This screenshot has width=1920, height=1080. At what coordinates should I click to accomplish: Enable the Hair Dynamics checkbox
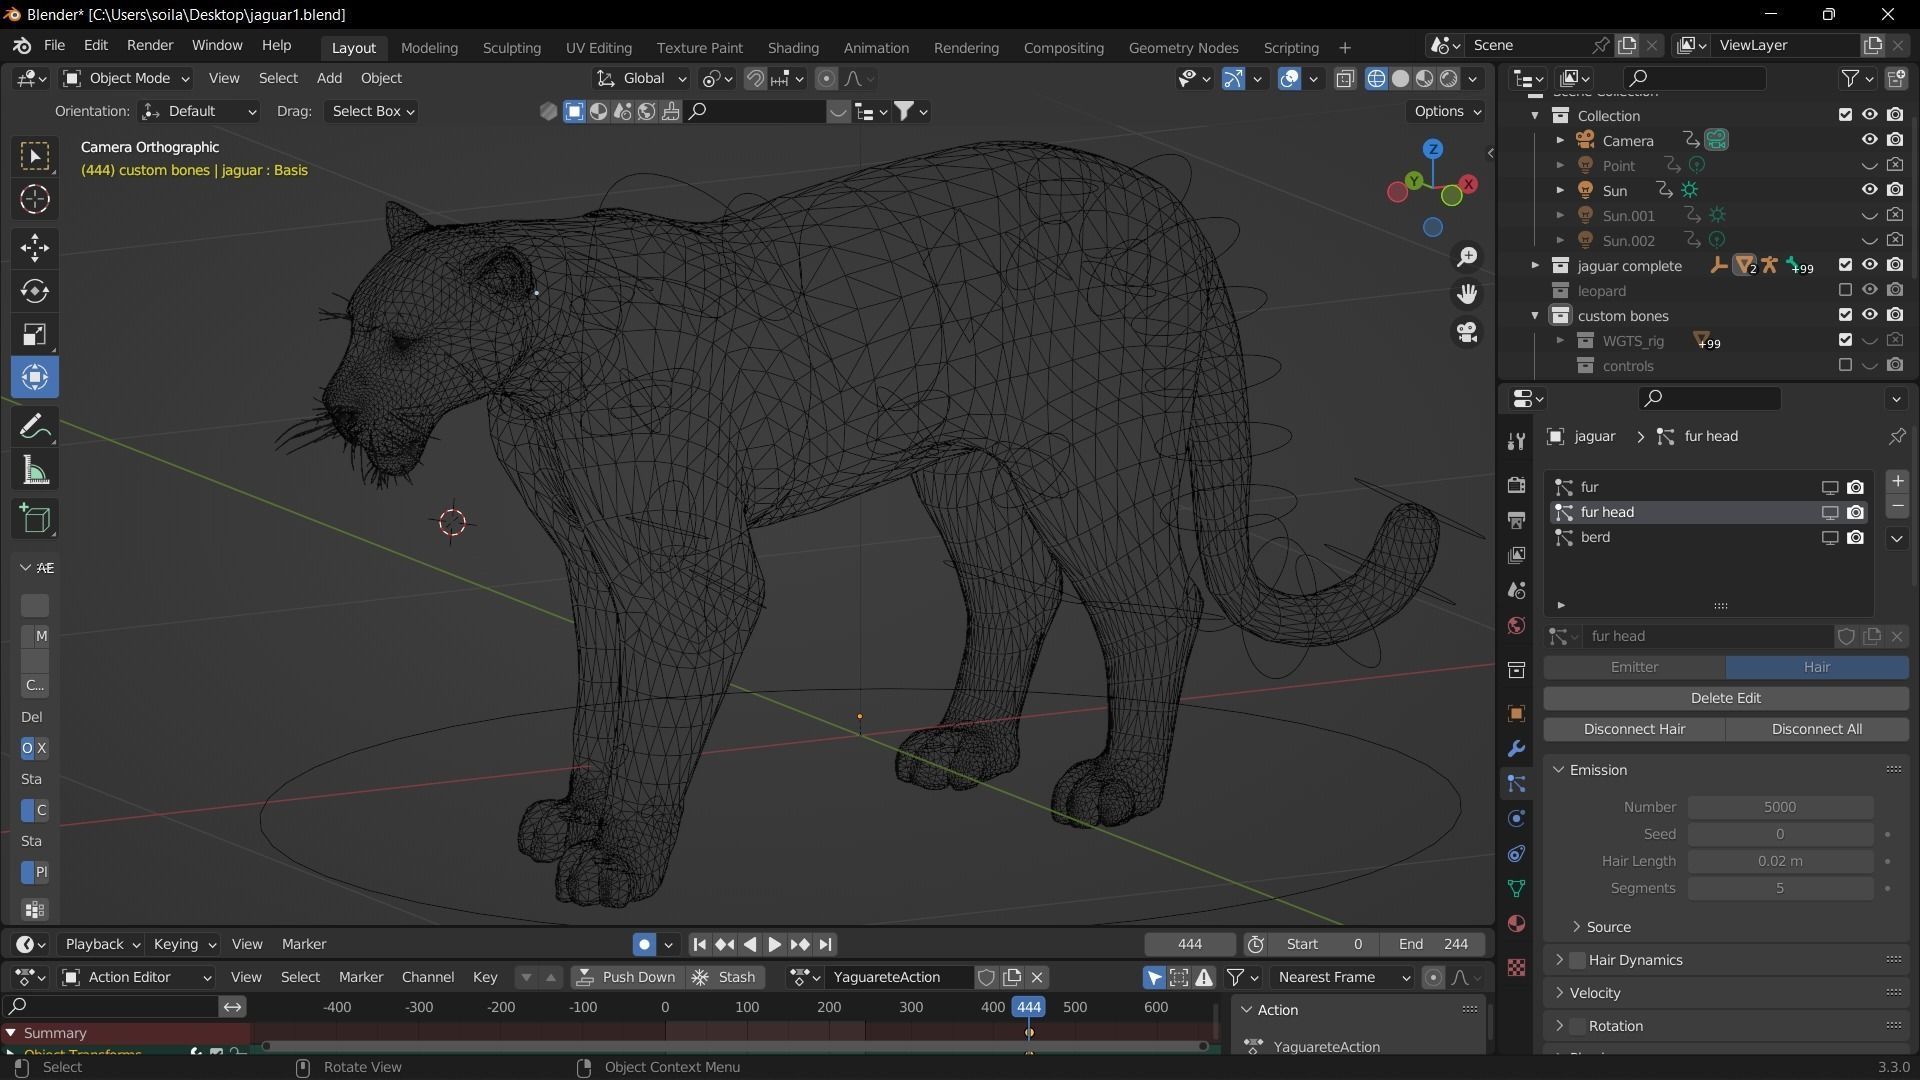point(1577,961)
